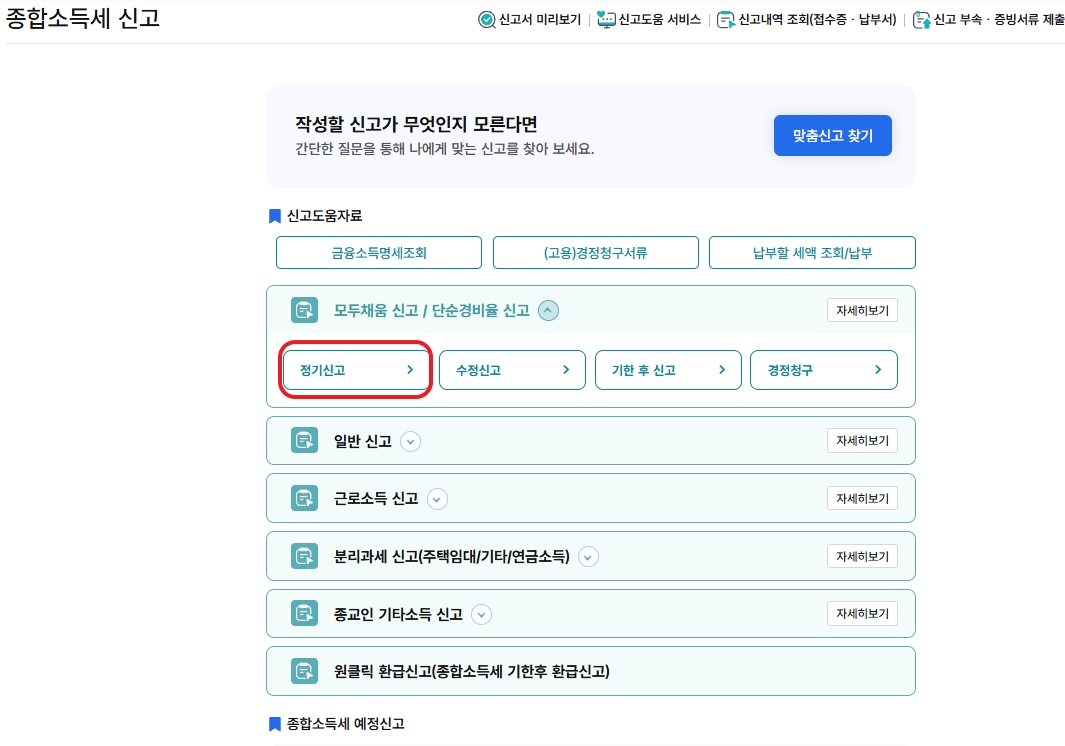1065x746 pixels.
Task: Click the icon beside 신고 부속·증빙서류 제출
Action: coord(922,20)
